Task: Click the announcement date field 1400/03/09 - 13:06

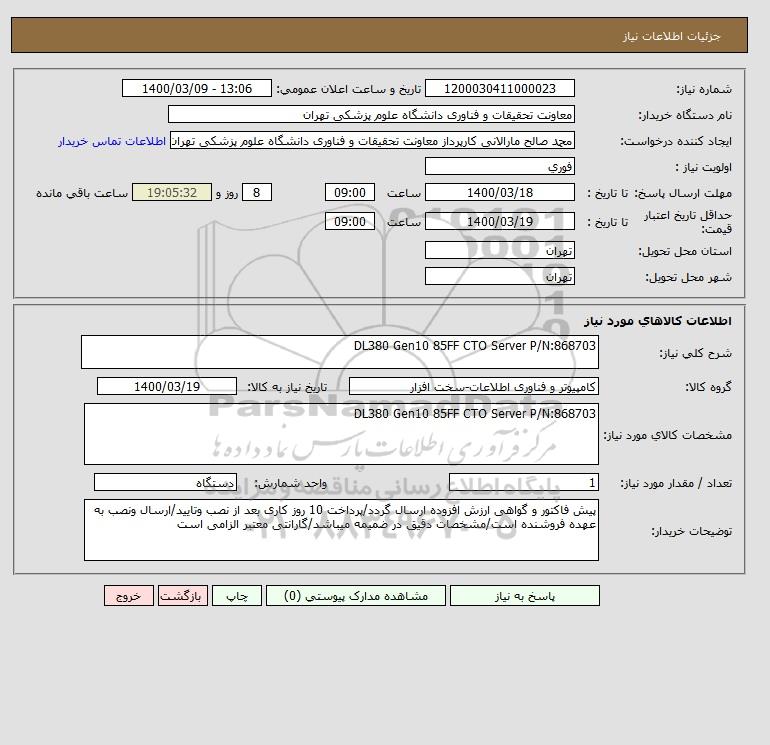Action: [196, 88]
